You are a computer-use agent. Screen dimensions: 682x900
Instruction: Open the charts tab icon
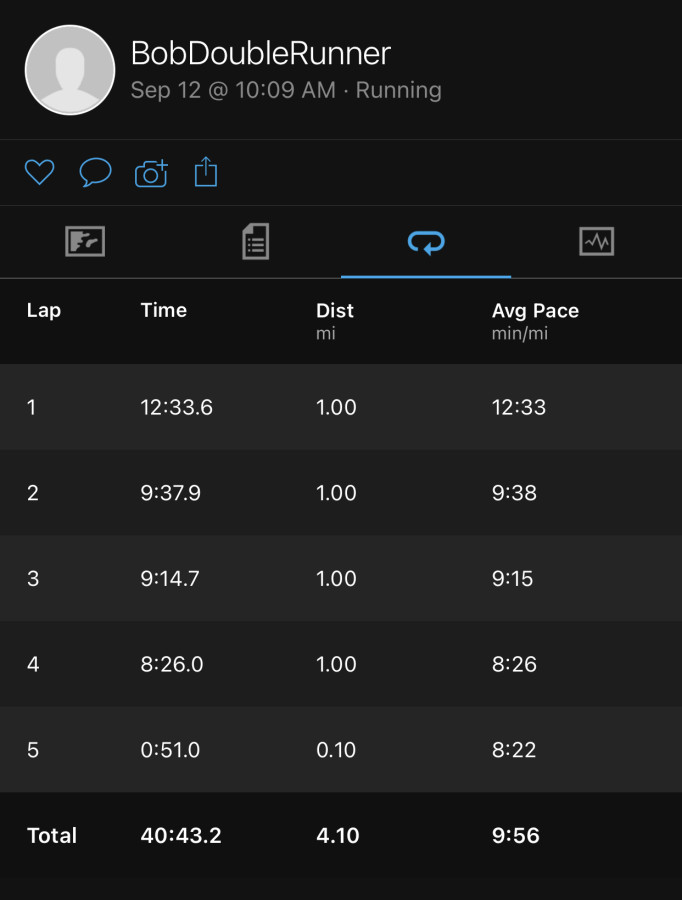pyautogui.click(x=596, y=242)
